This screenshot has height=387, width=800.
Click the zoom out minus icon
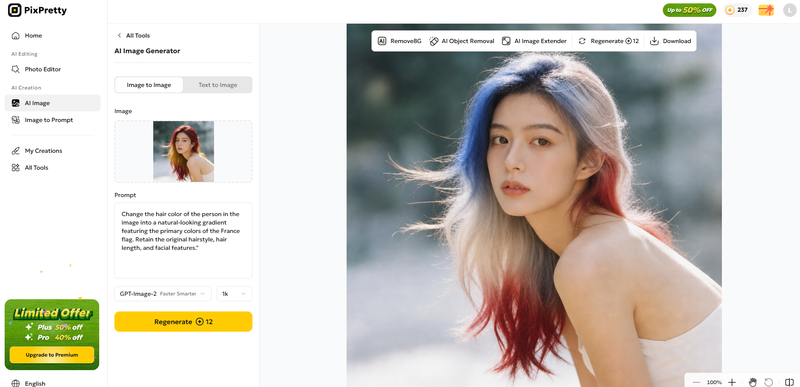[x=696, y=382]
